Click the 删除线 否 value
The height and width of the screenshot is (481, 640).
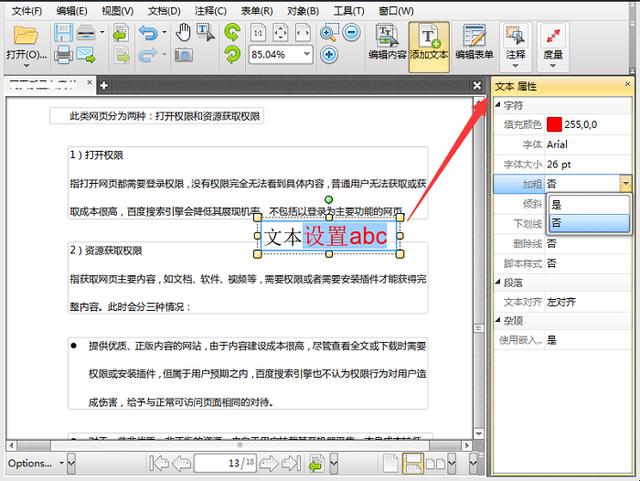coord(589,244)
